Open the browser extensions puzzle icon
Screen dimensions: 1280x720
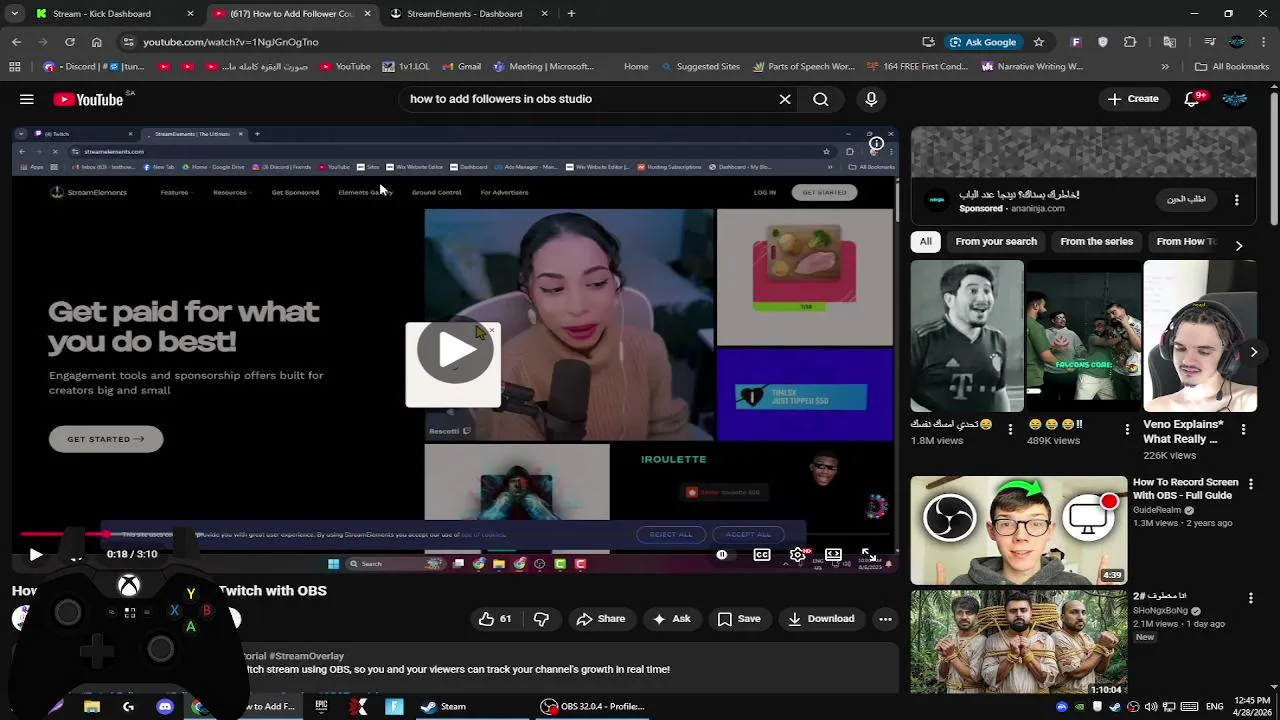[1130, 42]
